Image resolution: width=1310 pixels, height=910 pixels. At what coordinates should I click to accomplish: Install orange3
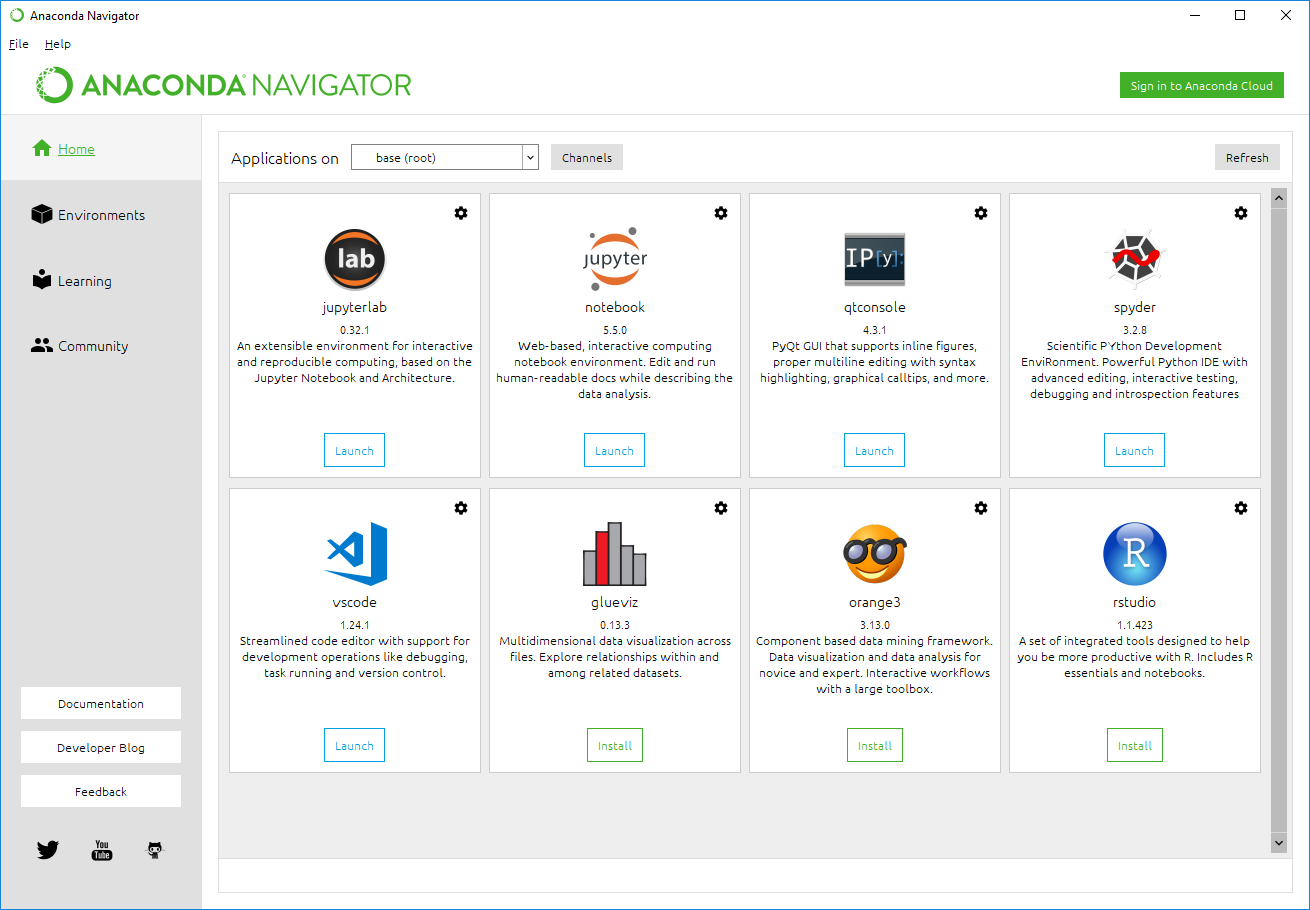tap(875, 745)
